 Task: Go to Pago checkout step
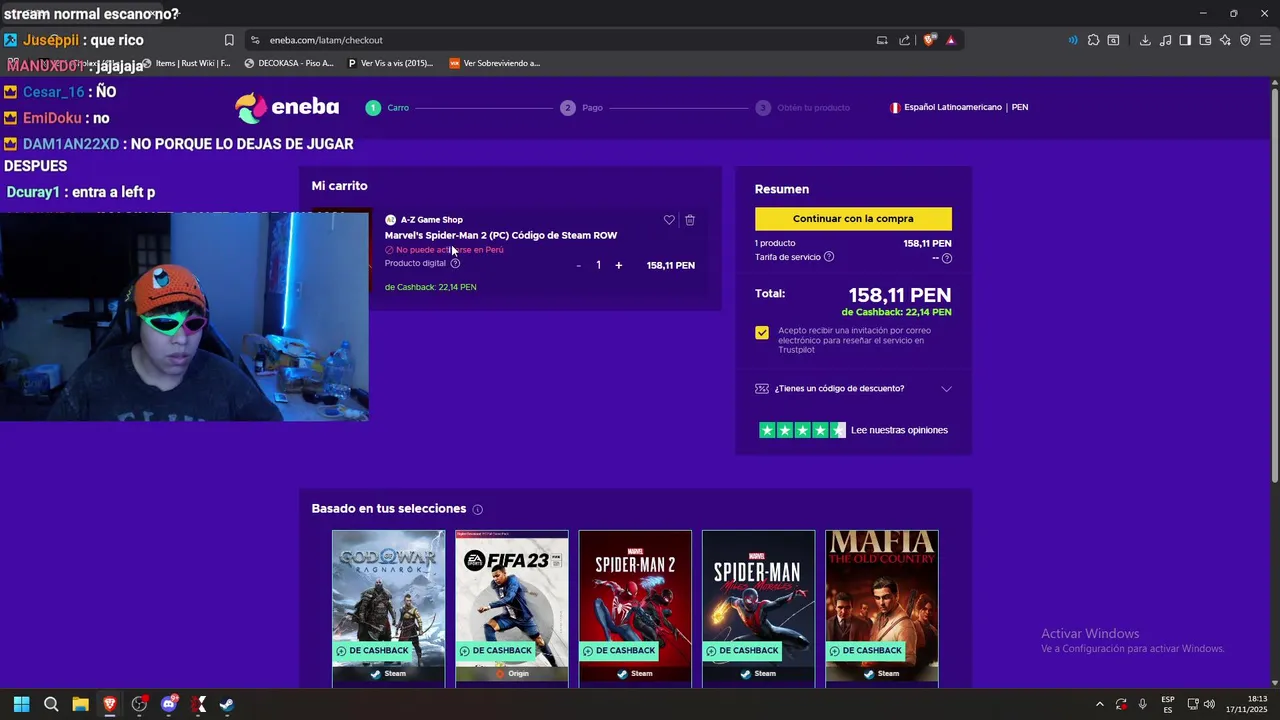click(x=582, y=107)
